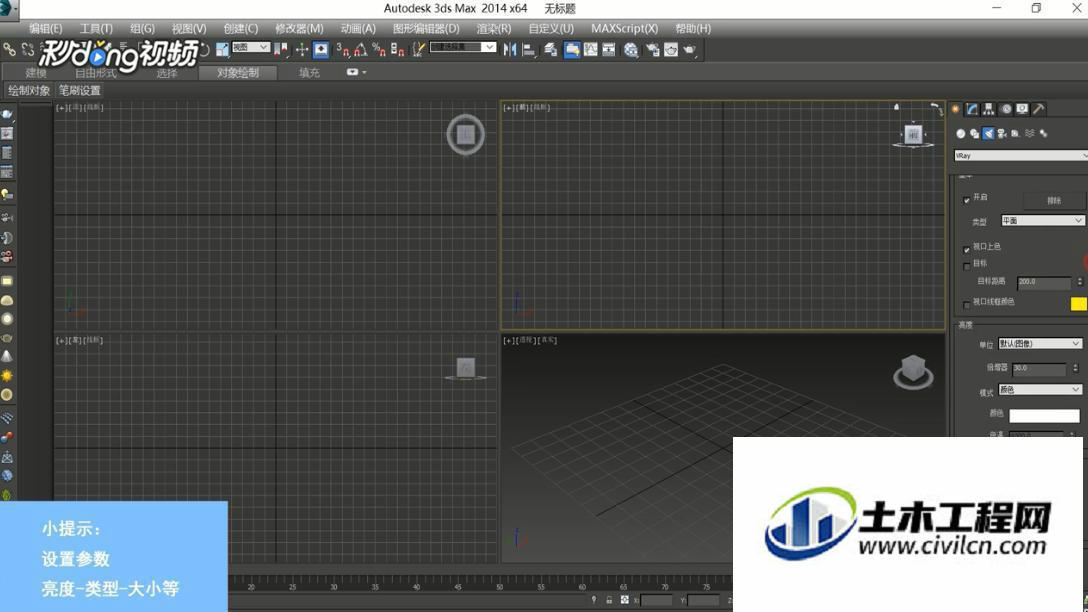Open Render Setup teapot icon
The image size is (1088, 612).
(x=652, y=49)
